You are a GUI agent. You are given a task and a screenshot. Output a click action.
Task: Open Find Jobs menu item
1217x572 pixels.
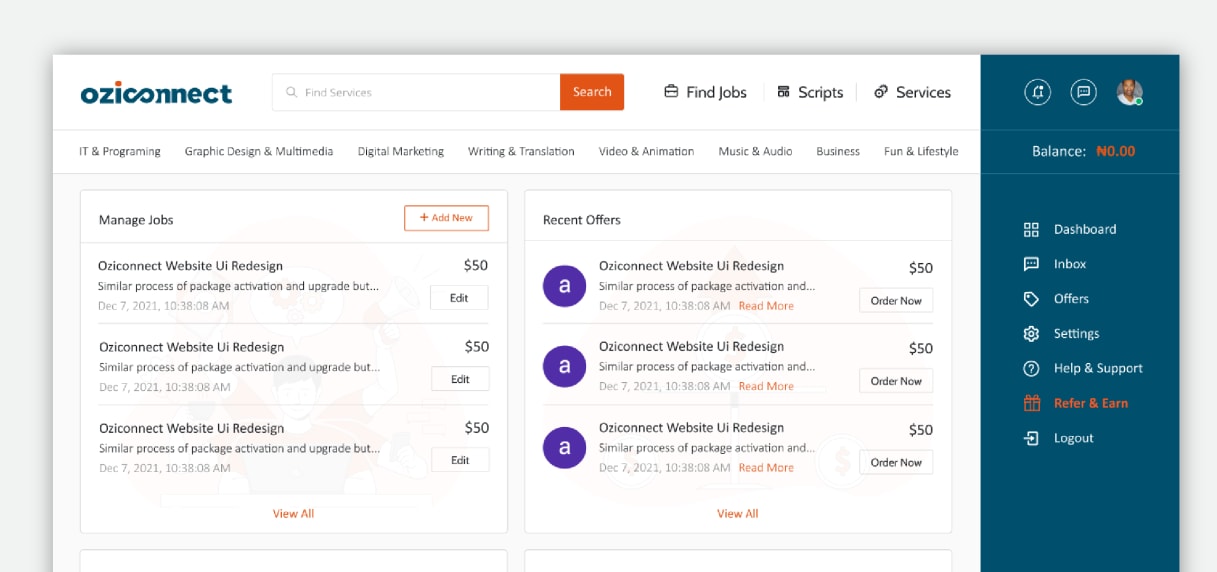(705, 92)
